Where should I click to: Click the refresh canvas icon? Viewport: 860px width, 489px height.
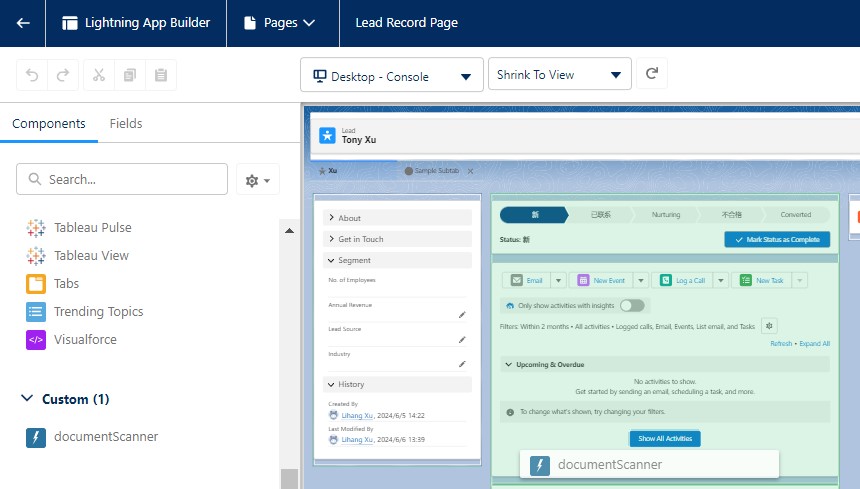tap(652, 74)
